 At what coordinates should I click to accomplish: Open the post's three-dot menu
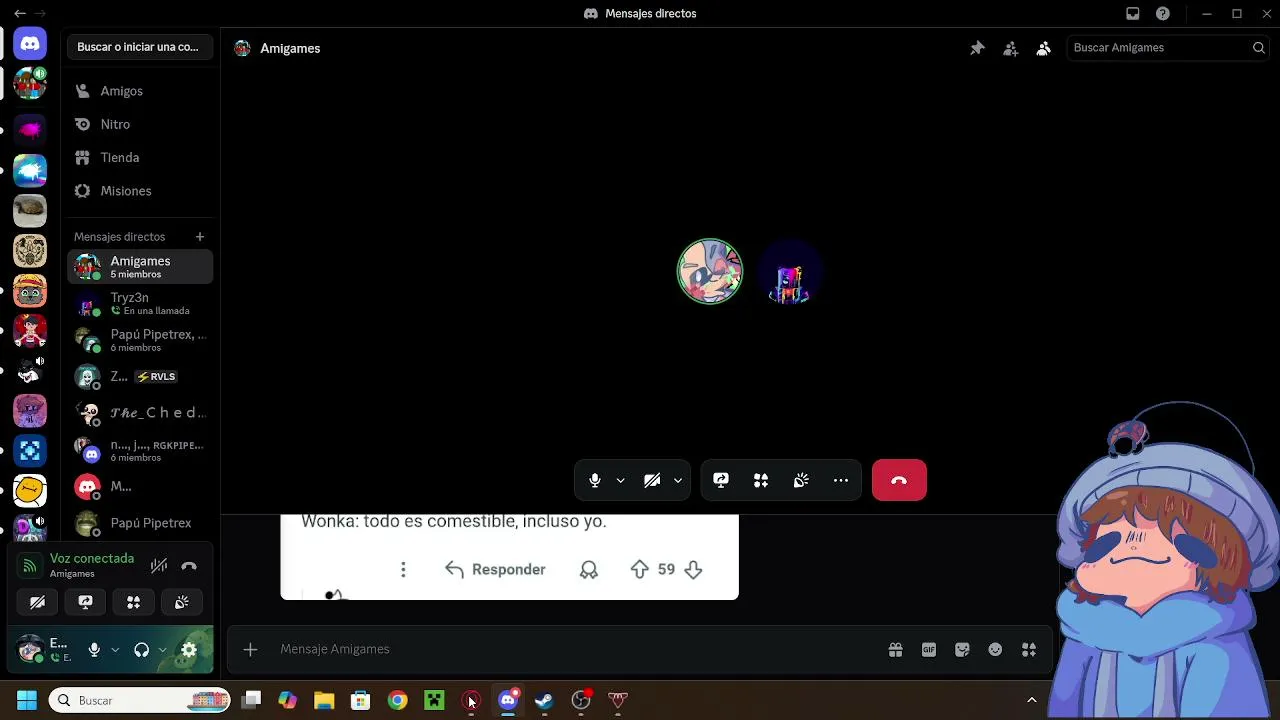tap(403, 569)
